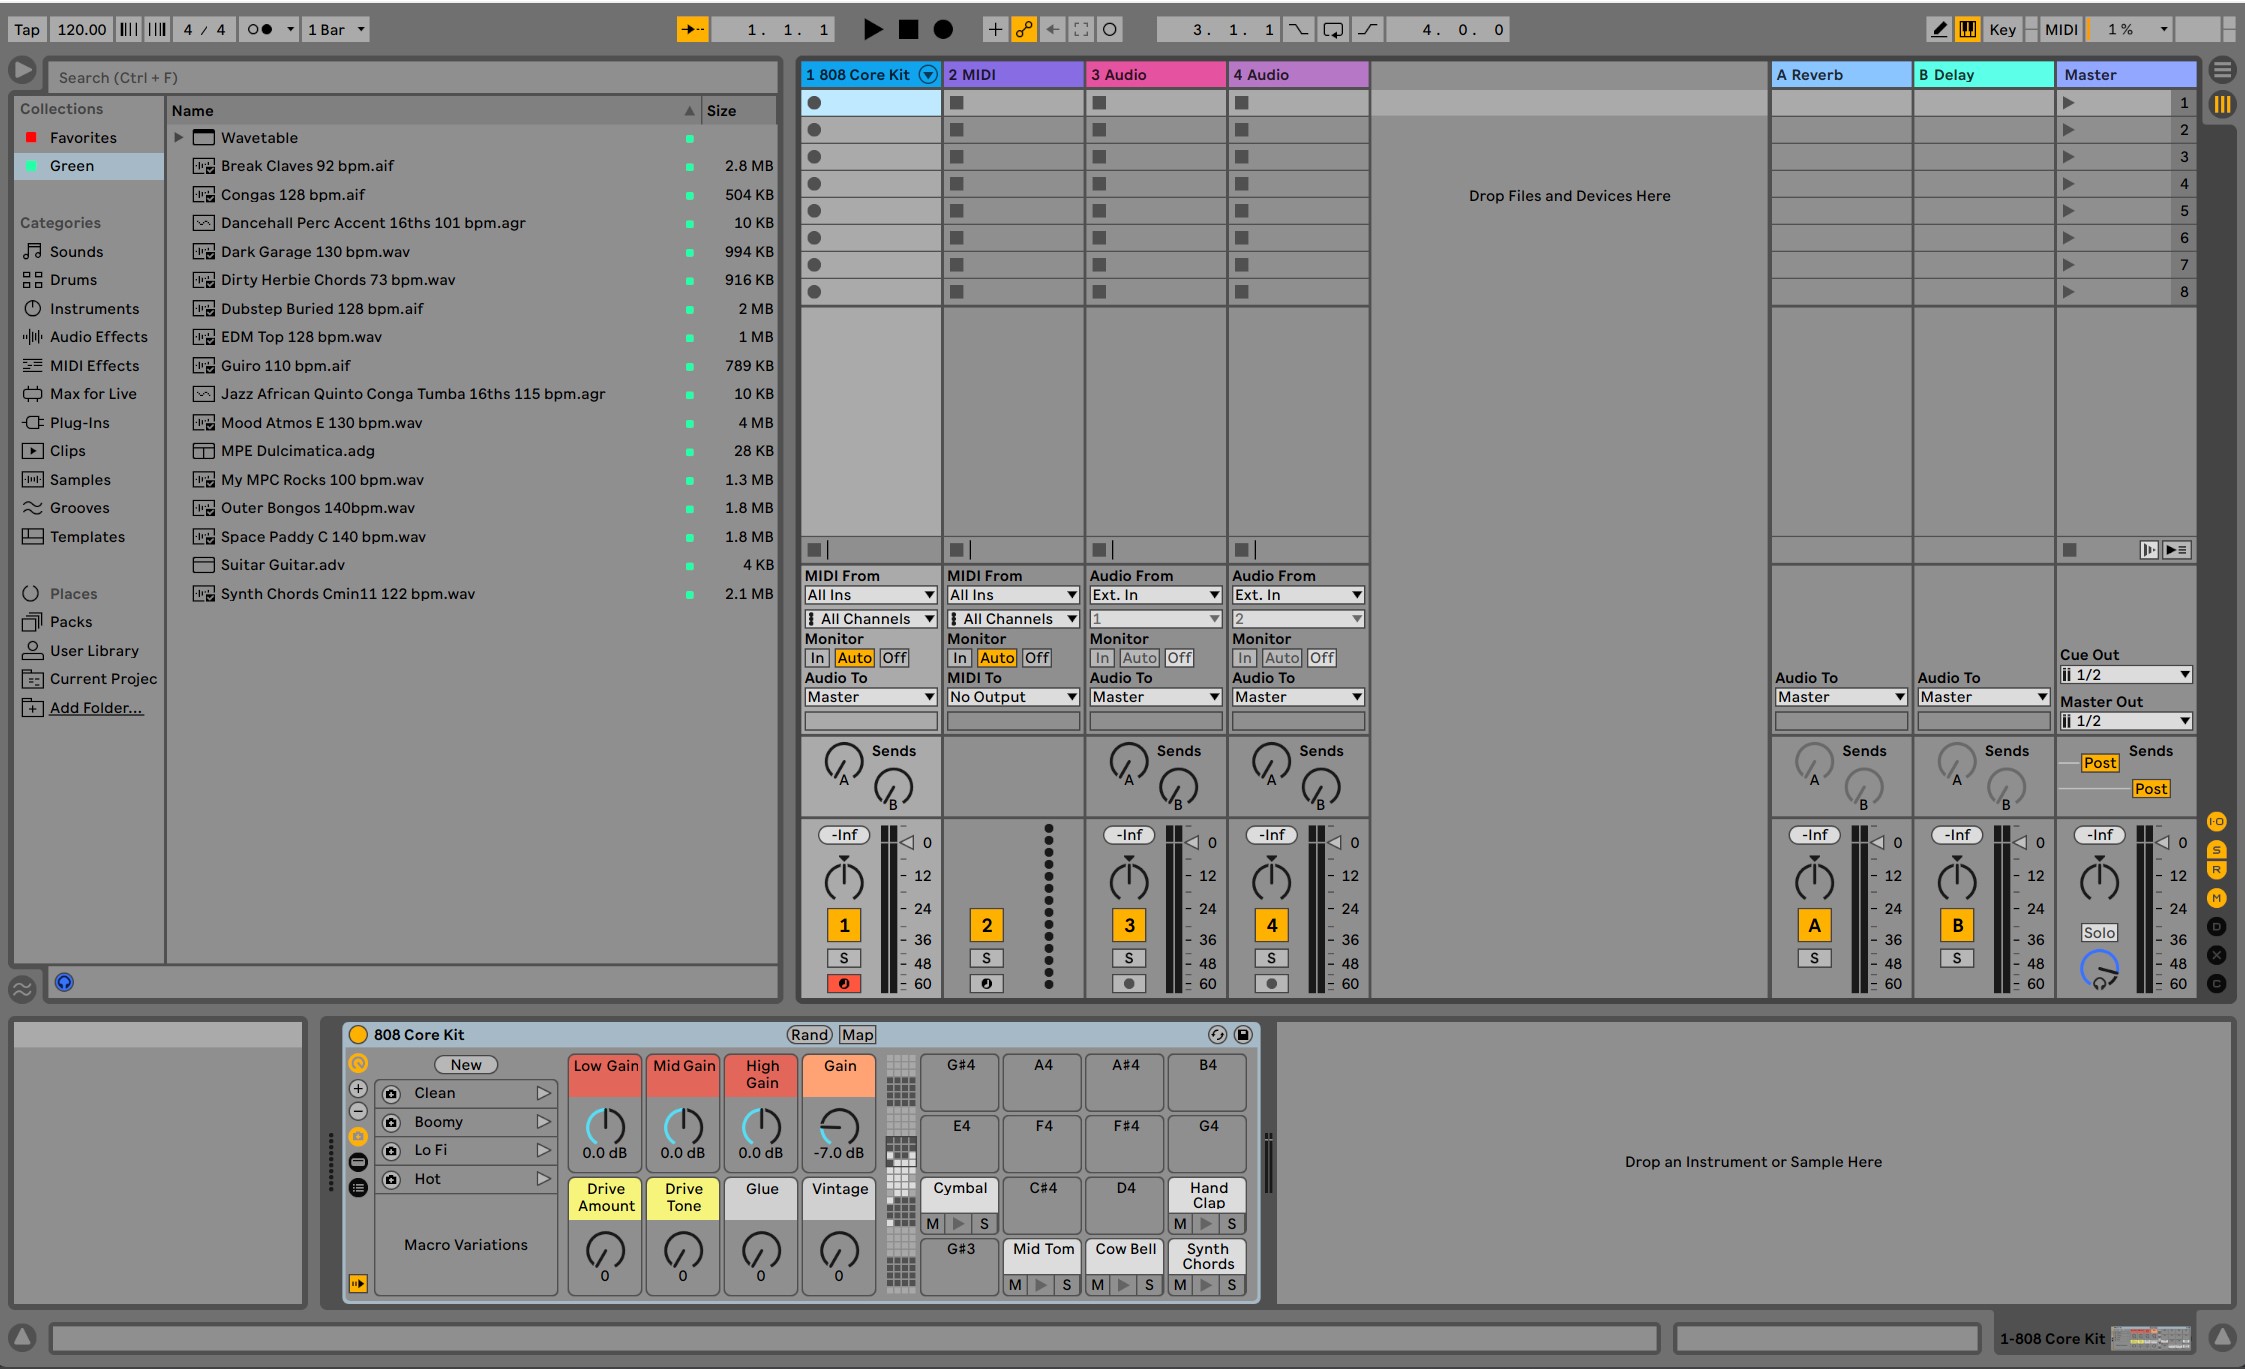Enable MIDI Arrangement Overdub plus icon
The image size is (2245, 1369).
click(x=995, y=30)
